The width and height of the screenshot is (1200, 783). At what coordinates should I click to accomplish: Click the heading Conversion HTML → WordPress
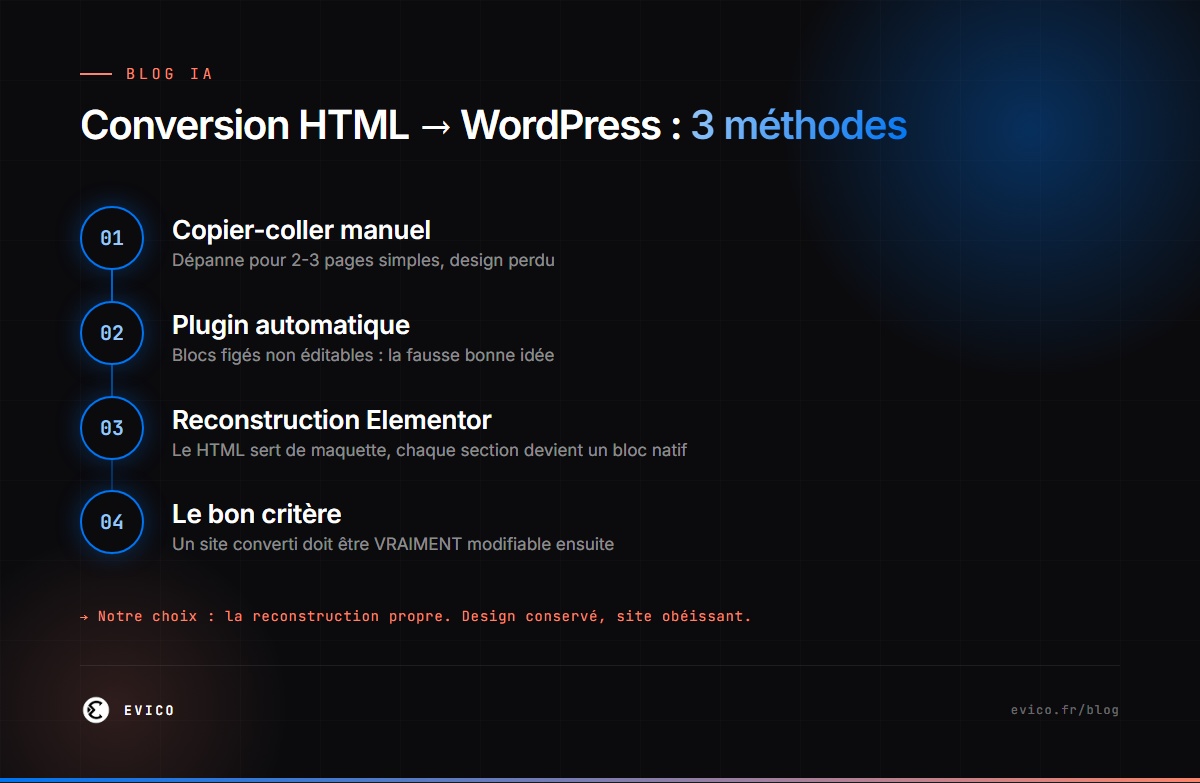[381, 126]
